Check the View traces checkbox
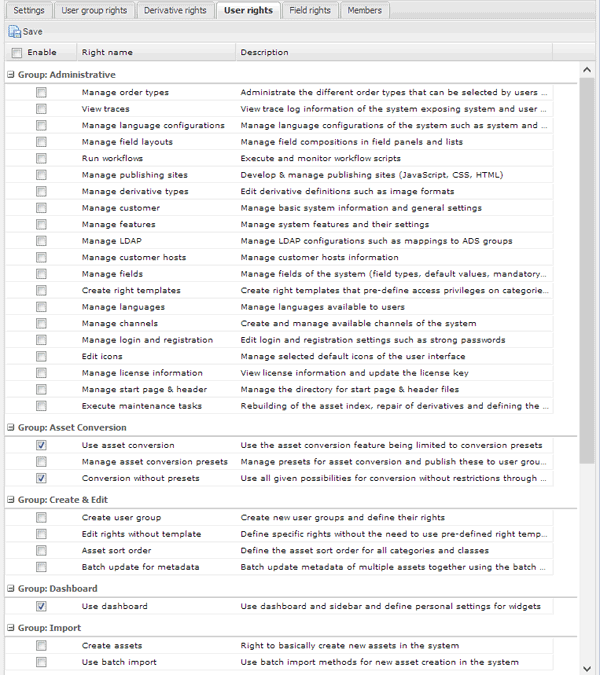Image resolution: width=600 pixels, height=675 pixels. click(41, 109)
